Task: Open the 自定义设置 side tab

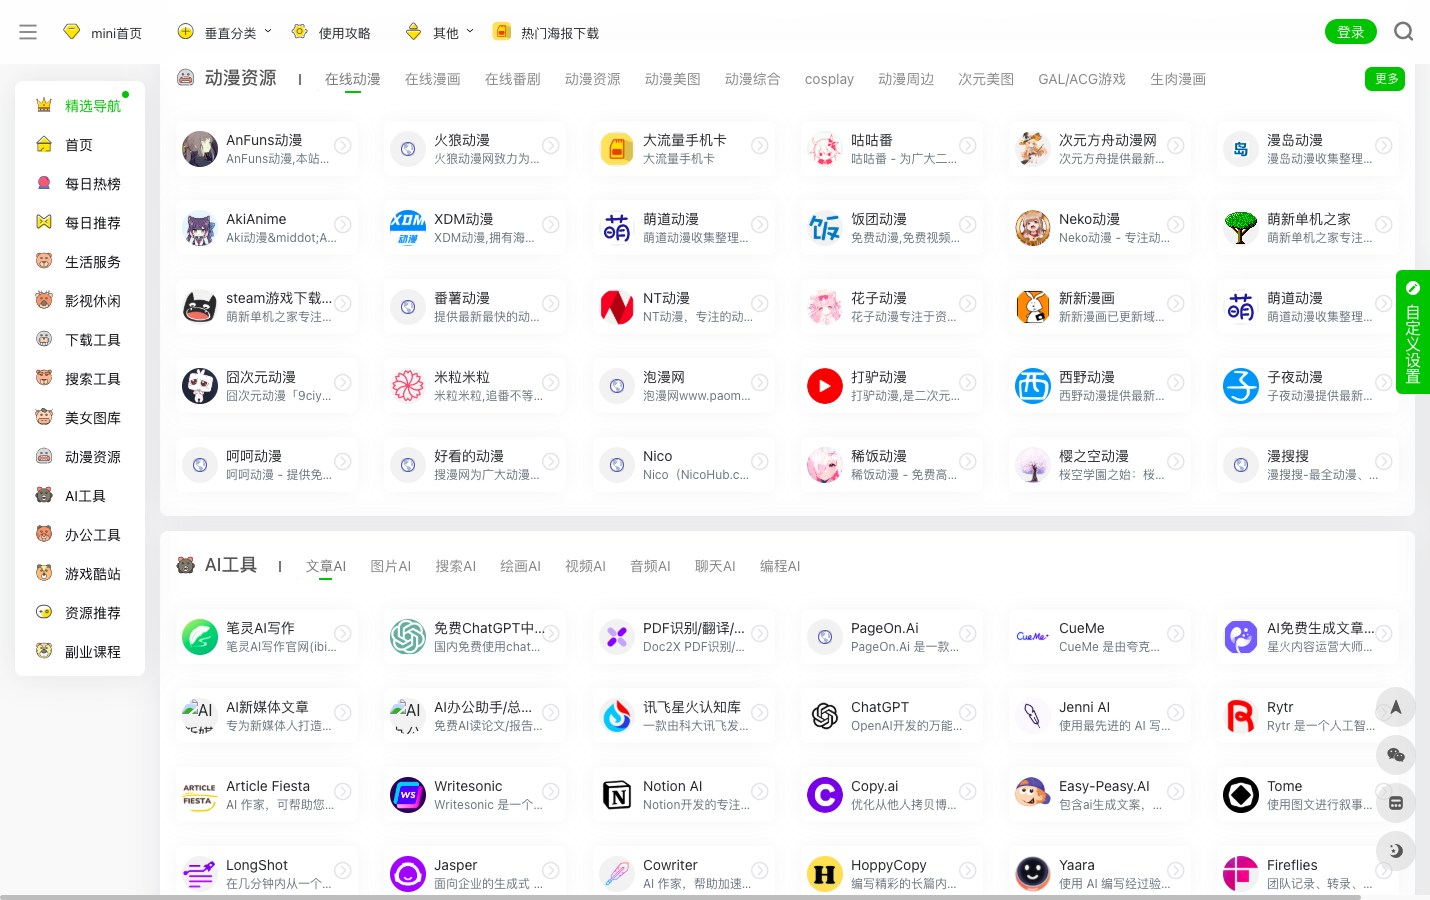Action: (1413, 332)
